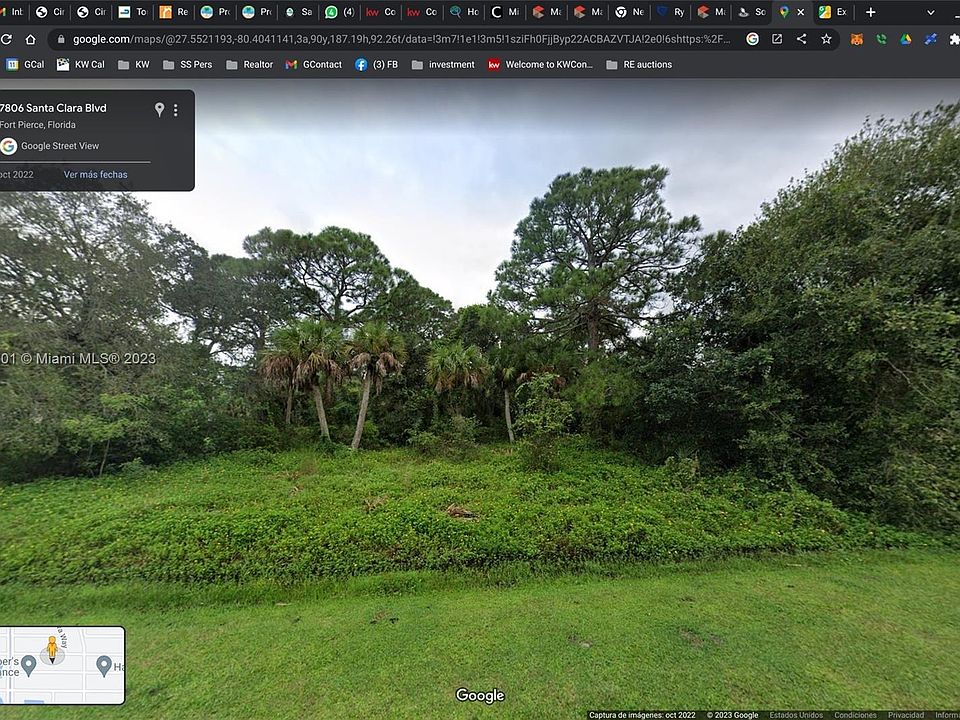
Task: Reload the page with the refresh icon
Action: pyautogui.click(x=7, y=39)
